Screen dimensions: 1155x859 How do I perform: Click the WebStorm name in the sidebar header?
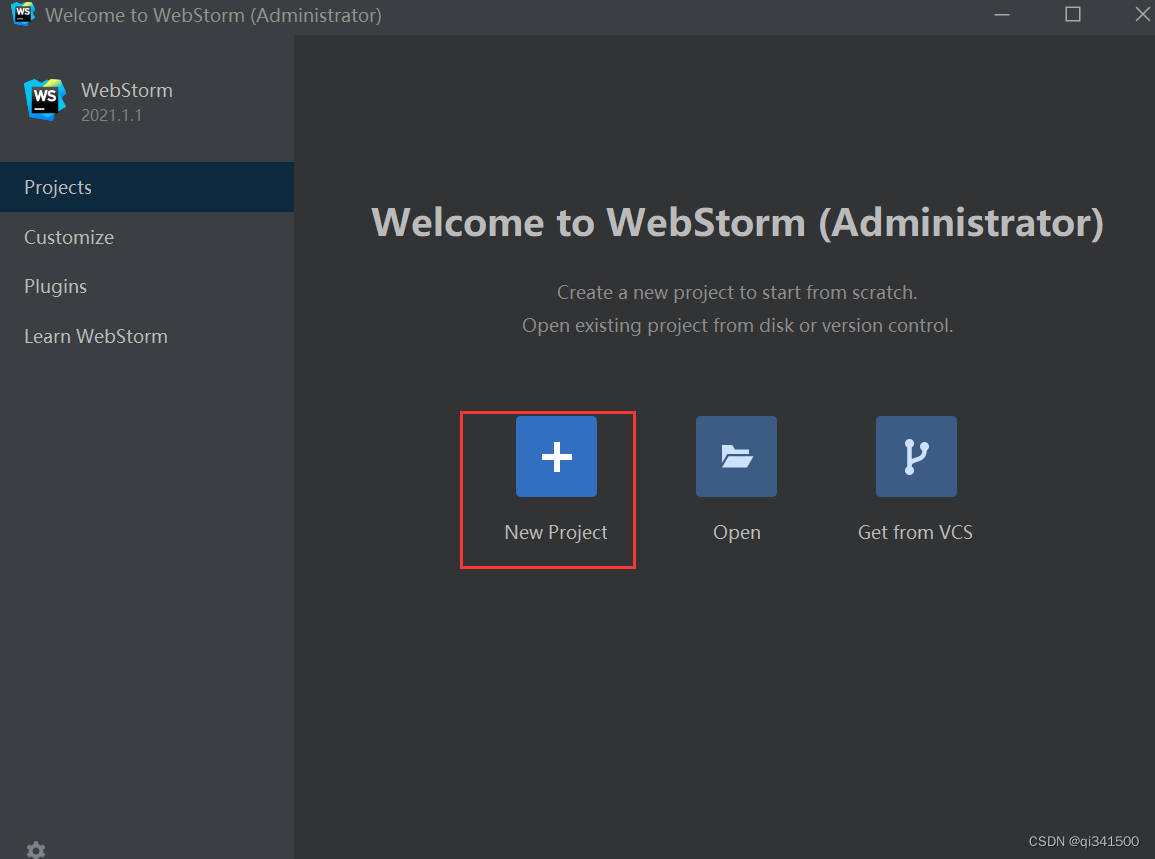tap(127, 90)
